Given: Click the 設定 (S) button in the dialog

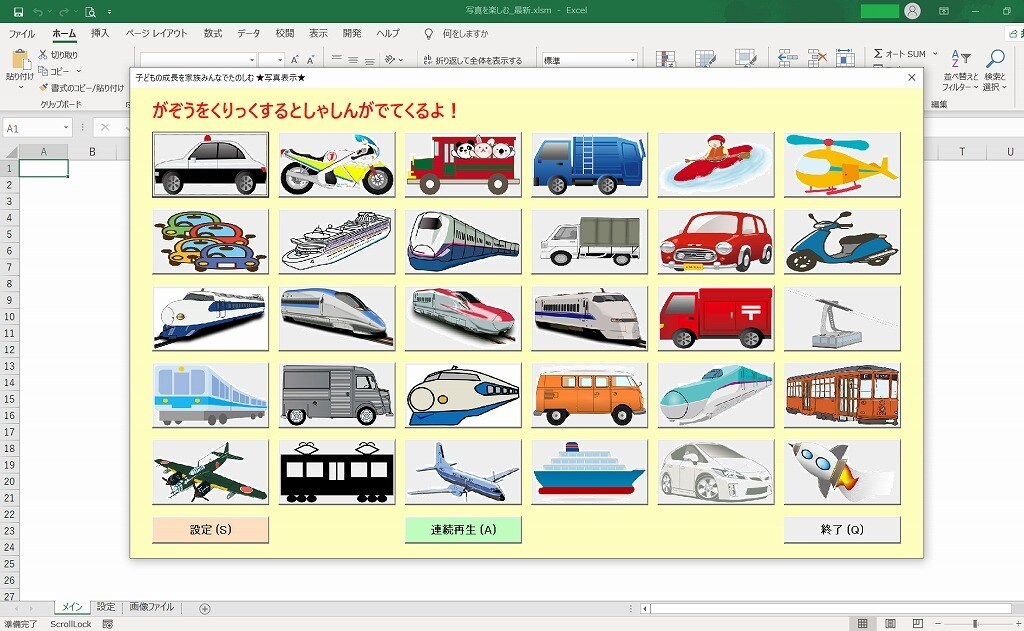Looking at the screenshot, I should (210, 530).
